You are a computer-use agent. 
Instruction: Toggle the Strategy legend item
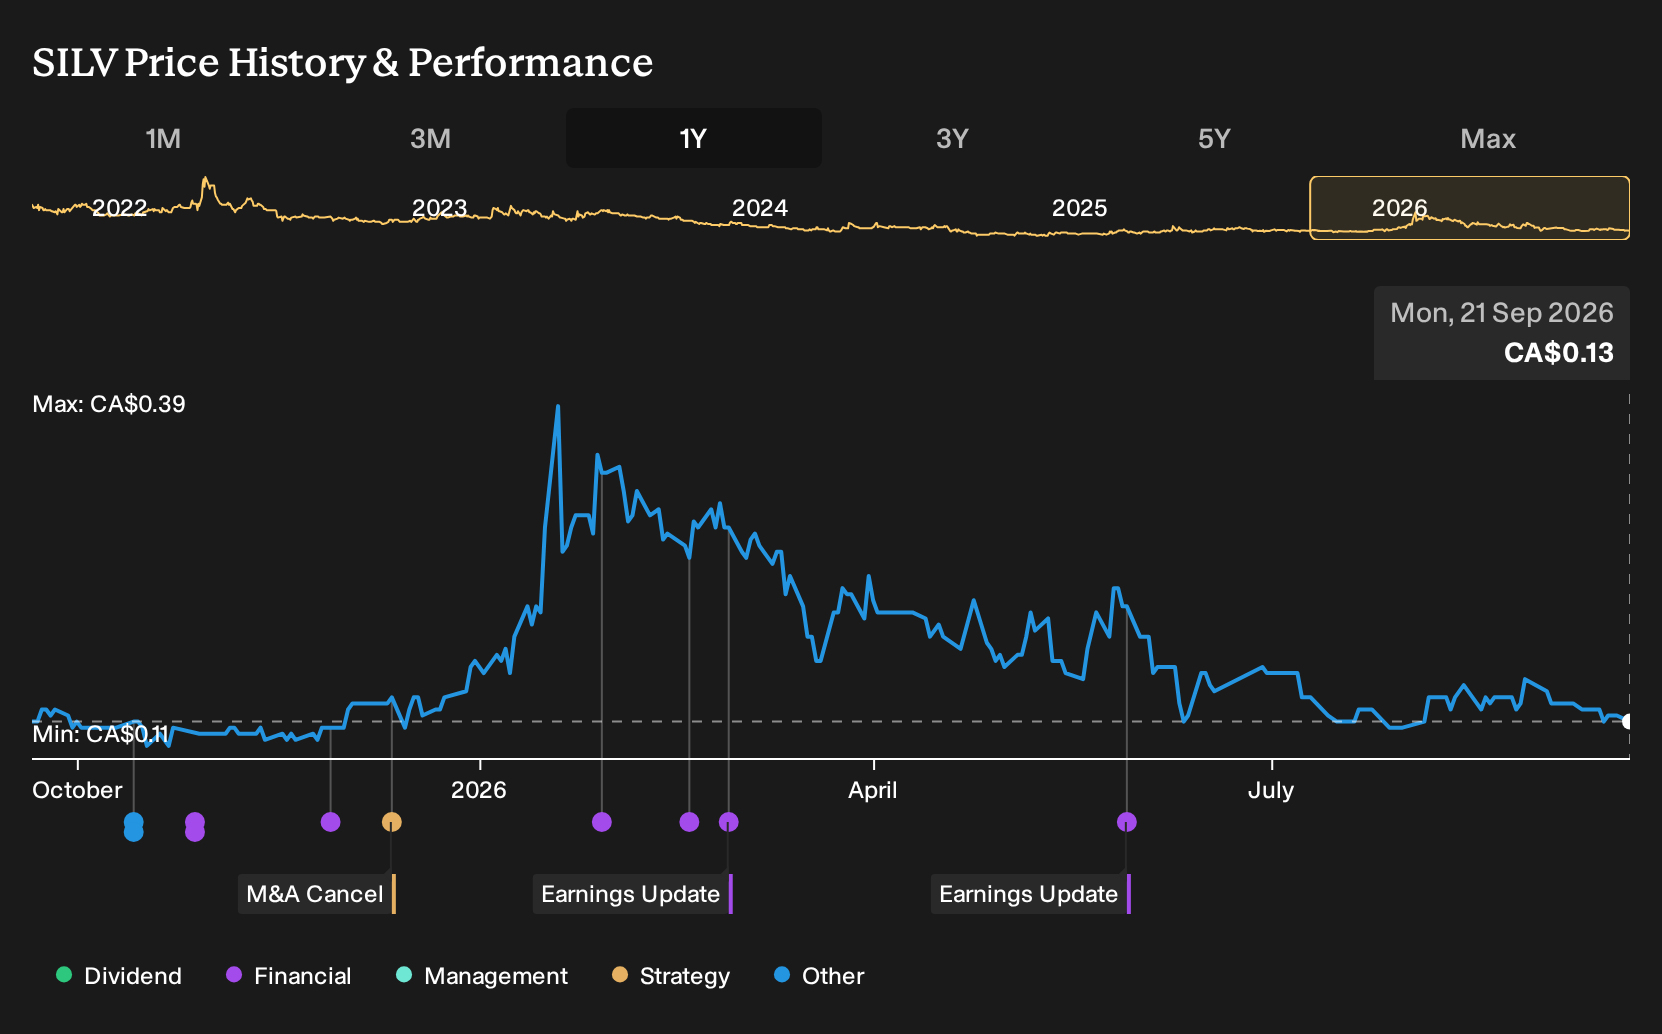click(671, 976)
